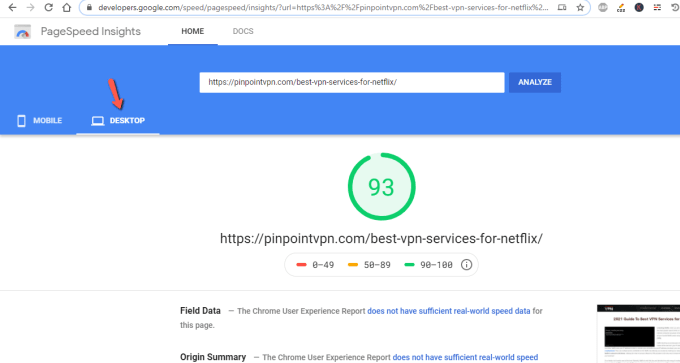
Task: Open Field Data insufficient speed data link
Action: (x=449, y=311)
